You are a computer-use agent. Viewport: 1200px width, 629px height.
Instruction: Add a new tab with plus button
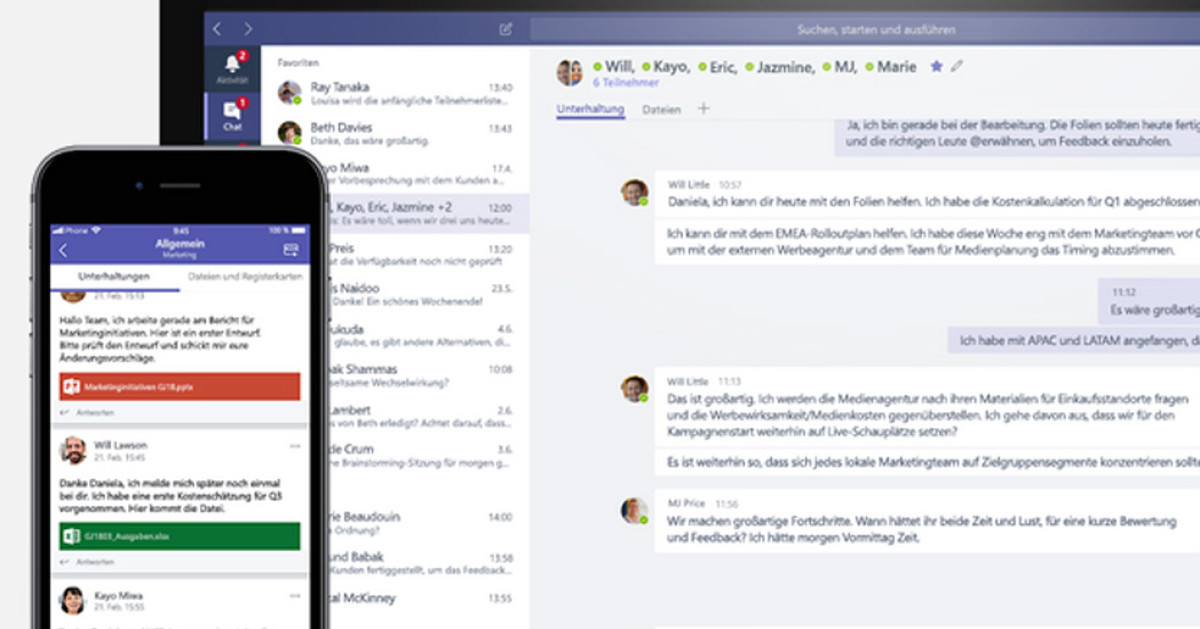703,109
